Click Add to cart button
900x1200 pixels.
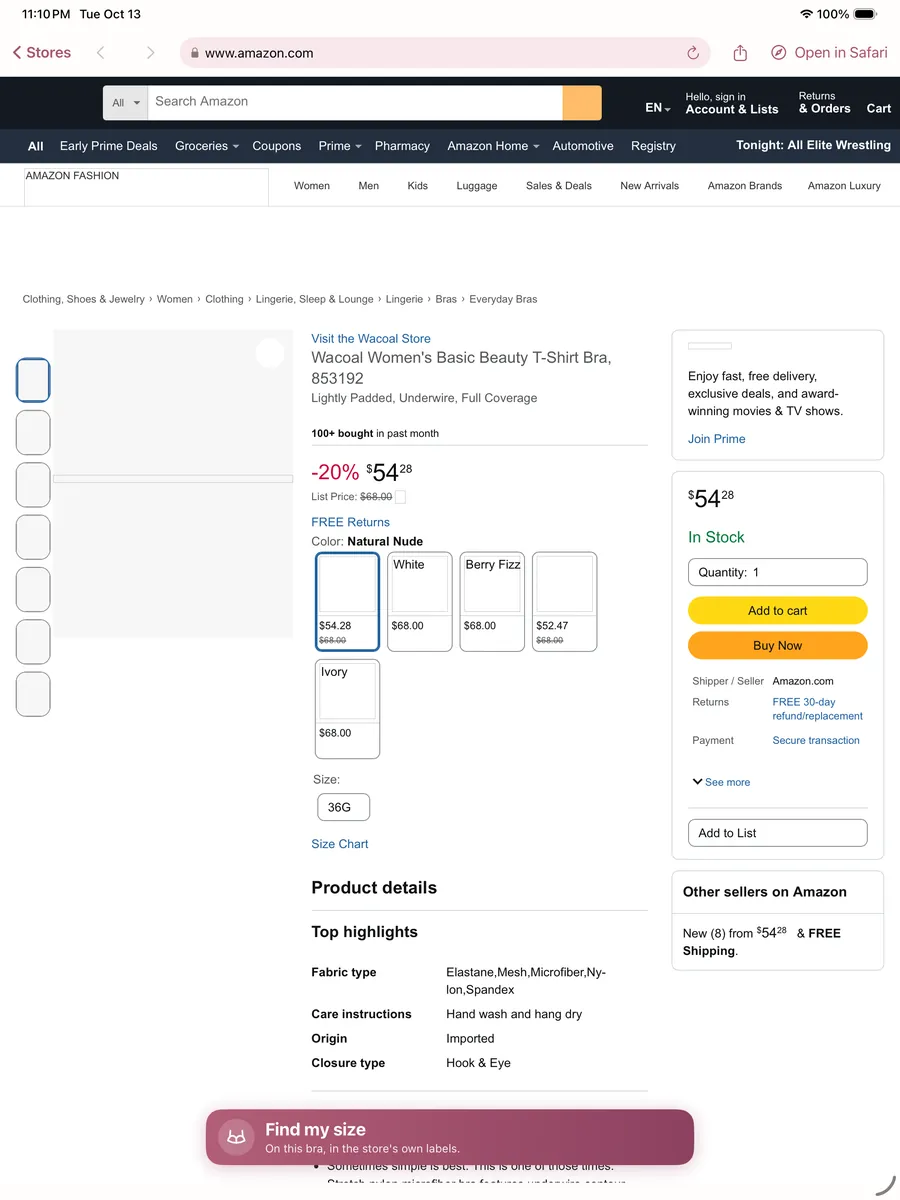point(778,610)
